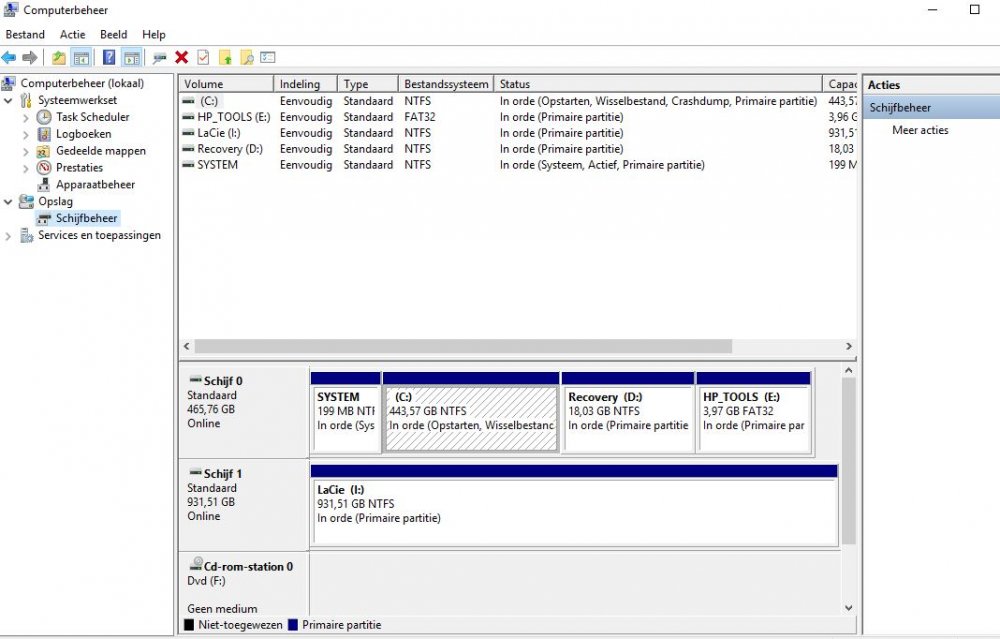Open Help via blue question mark icon
This screenshot has height=639, width=1000.
pyautogui.click(x=109, y=58)
